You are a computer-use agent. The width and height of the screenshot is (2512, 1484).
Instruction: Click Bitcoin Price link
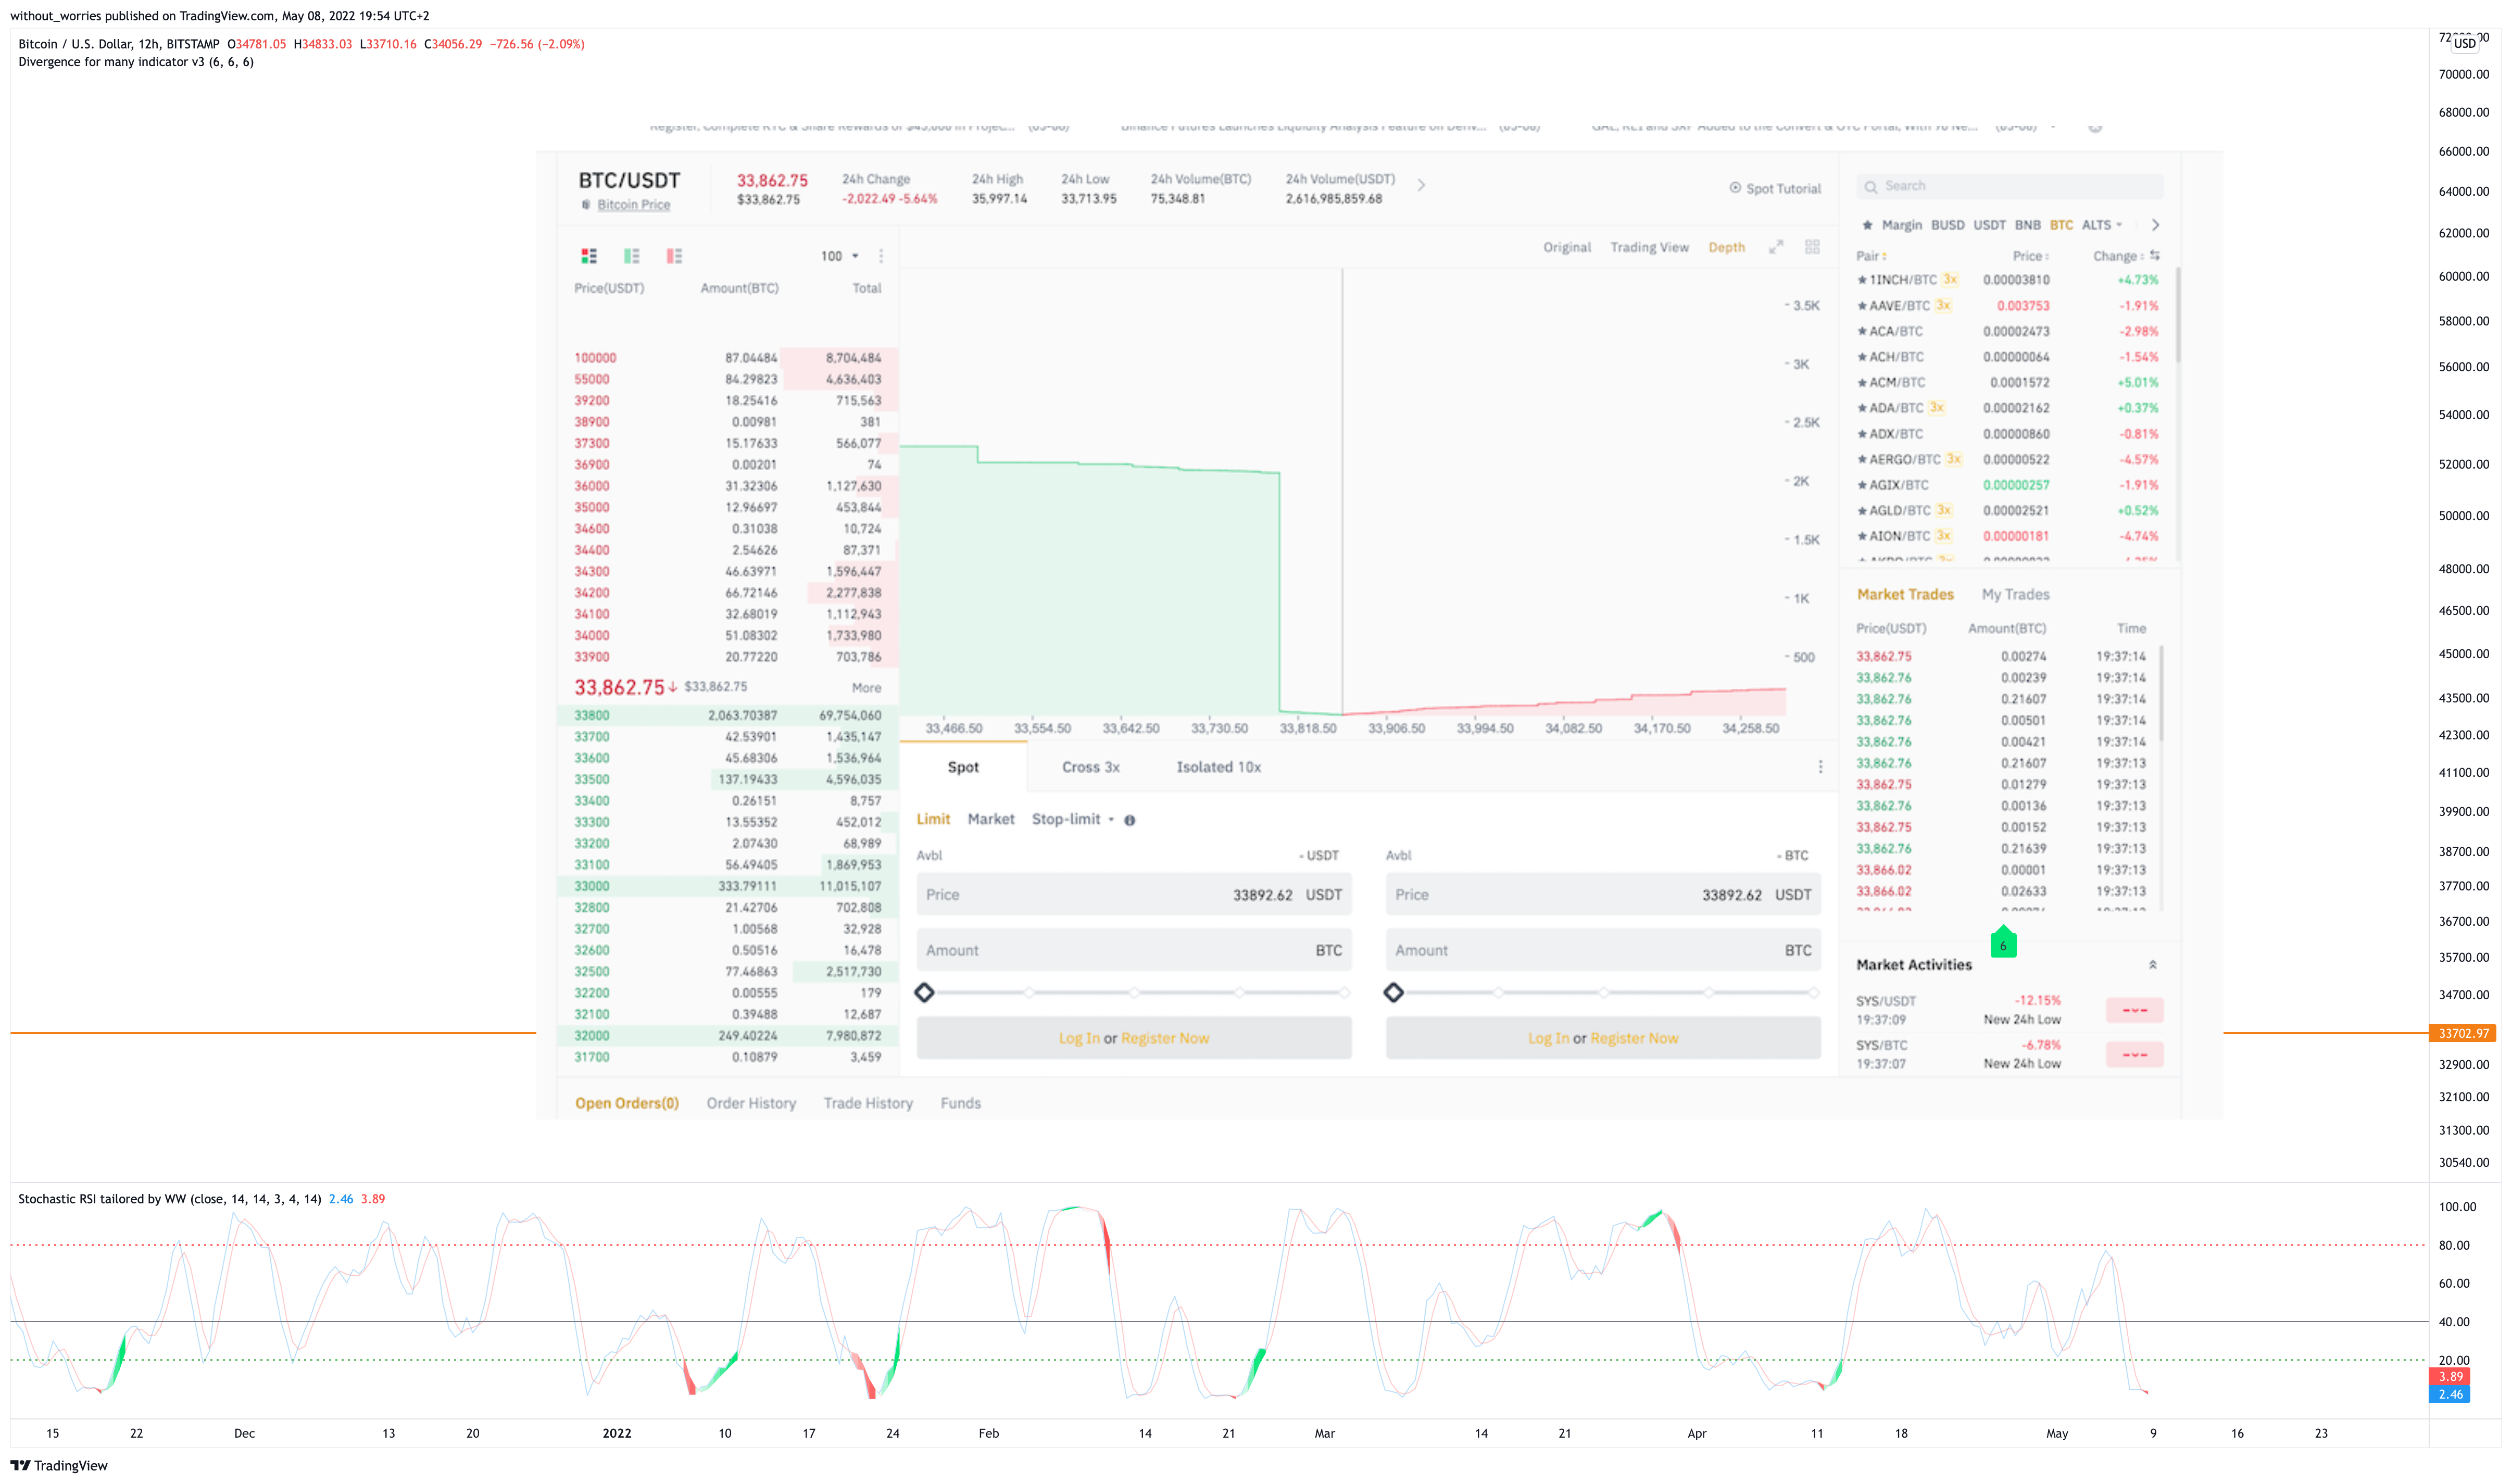(634, 204)
